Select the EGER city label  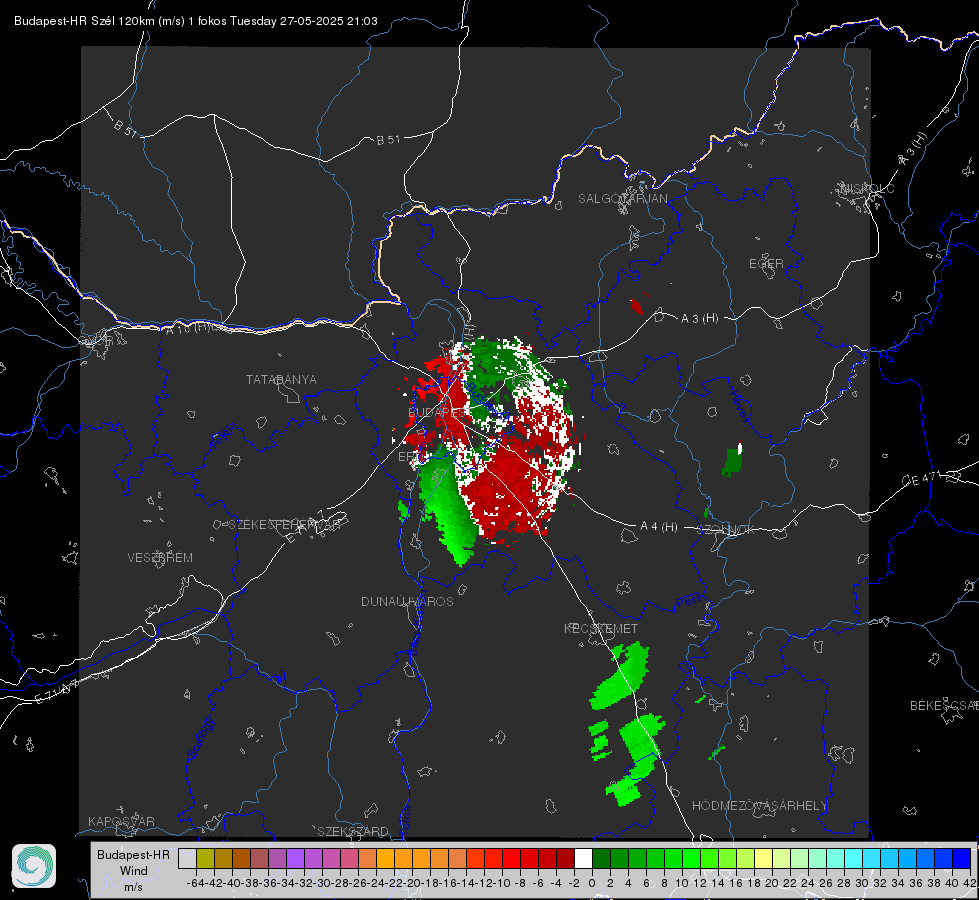coord(766,264)
